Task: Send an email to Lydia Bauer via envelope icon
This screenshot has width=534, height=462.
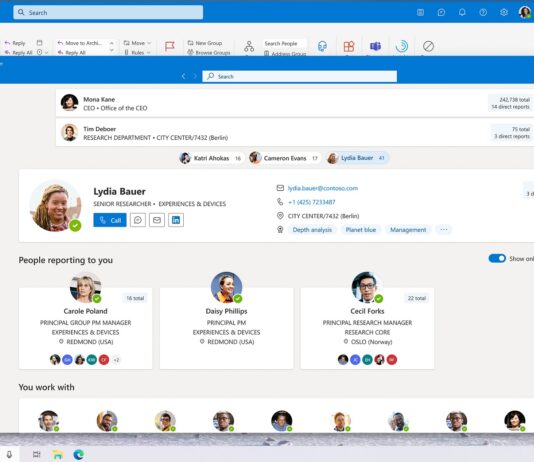Action: pos(157,220)
